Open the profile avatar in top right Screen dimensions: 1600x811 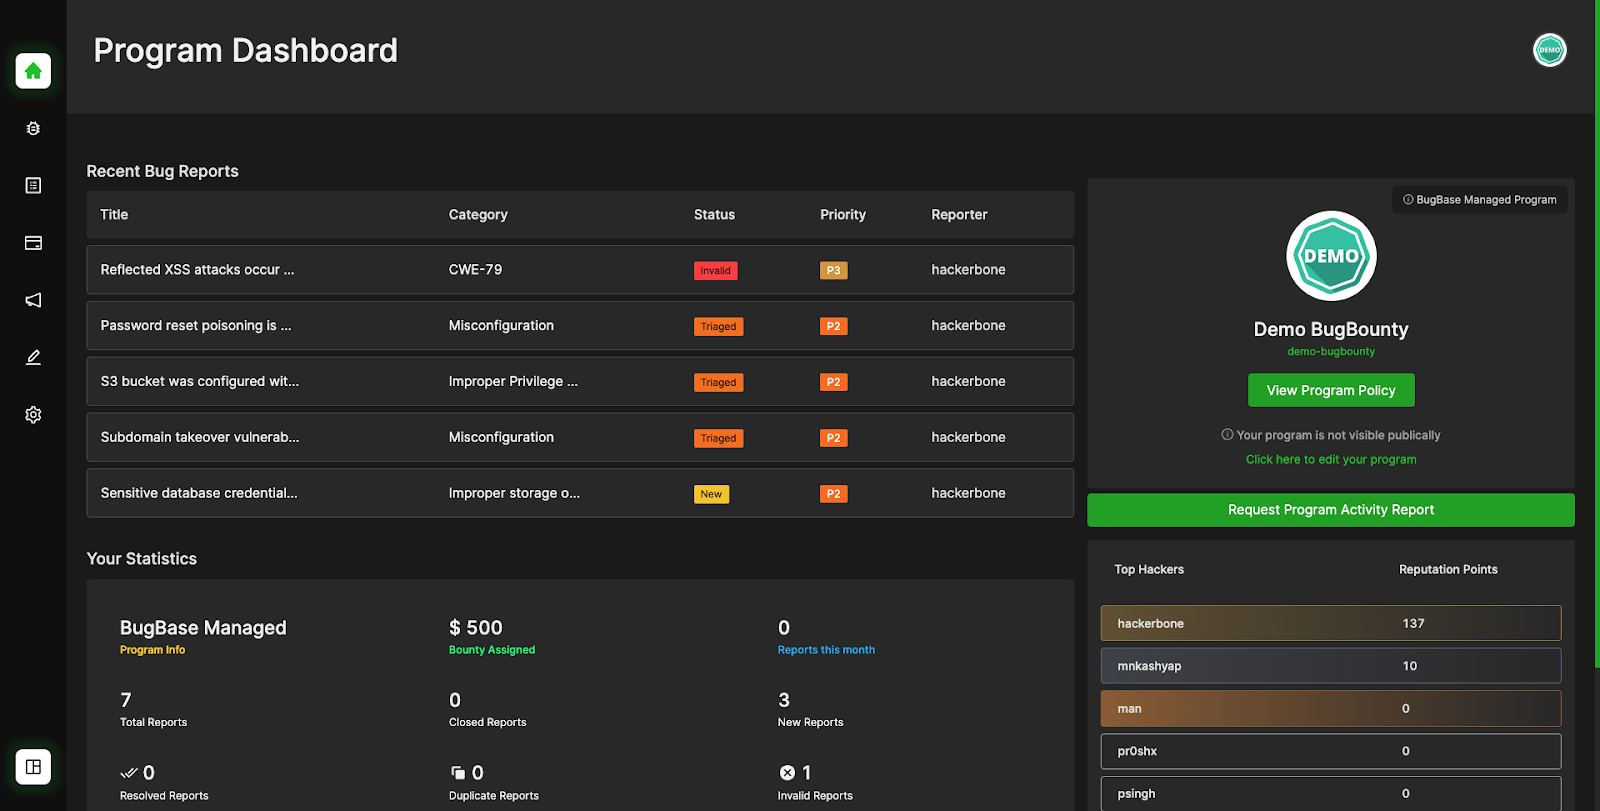click(1549, 50)
